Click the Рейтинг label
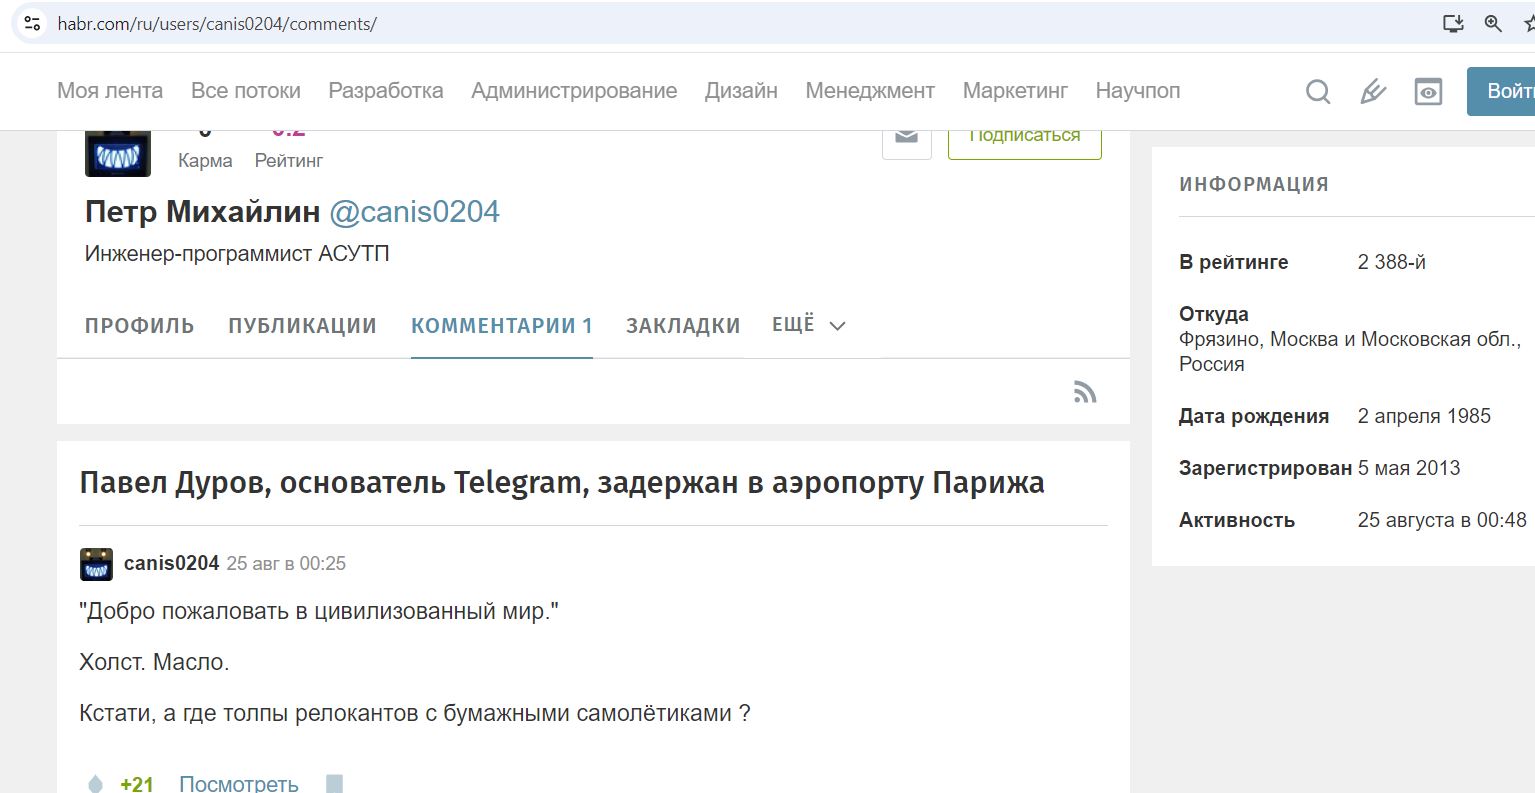 click(289, 160)
